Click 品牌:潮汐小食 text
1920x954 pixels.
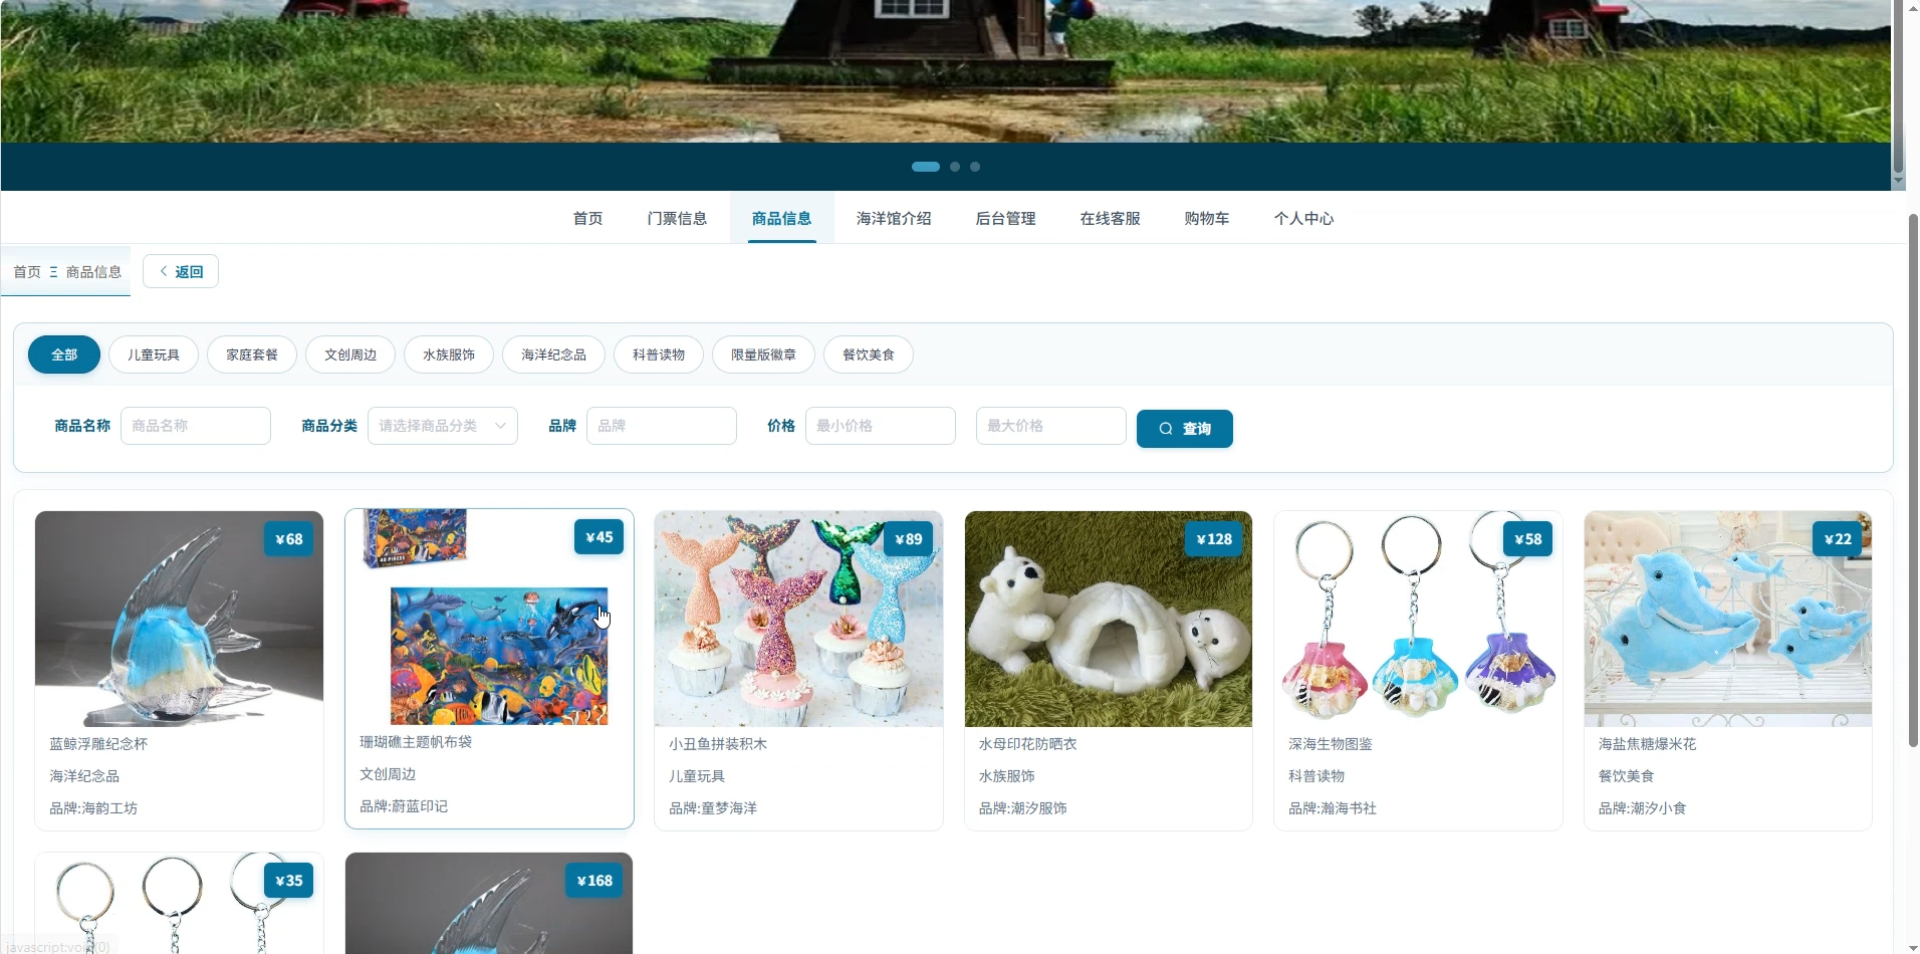(x=1642, y=808)
